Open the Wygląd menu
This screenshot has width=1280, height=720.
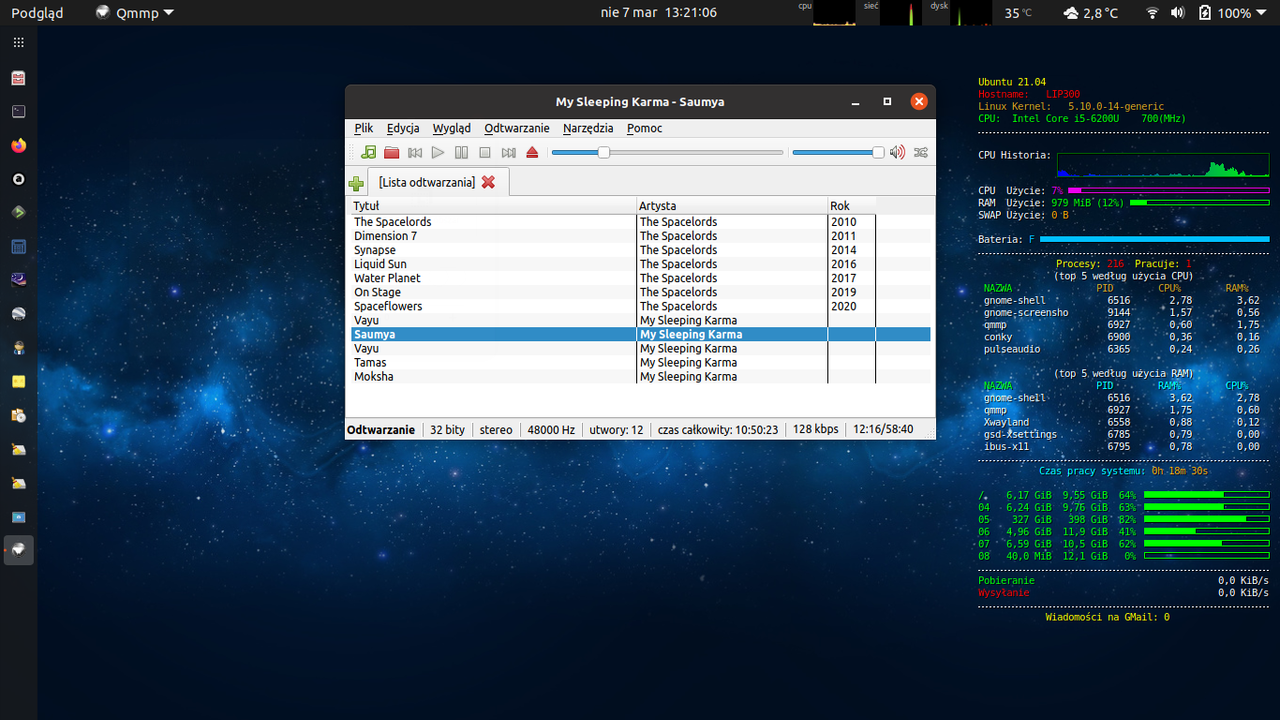coord(452,128)
